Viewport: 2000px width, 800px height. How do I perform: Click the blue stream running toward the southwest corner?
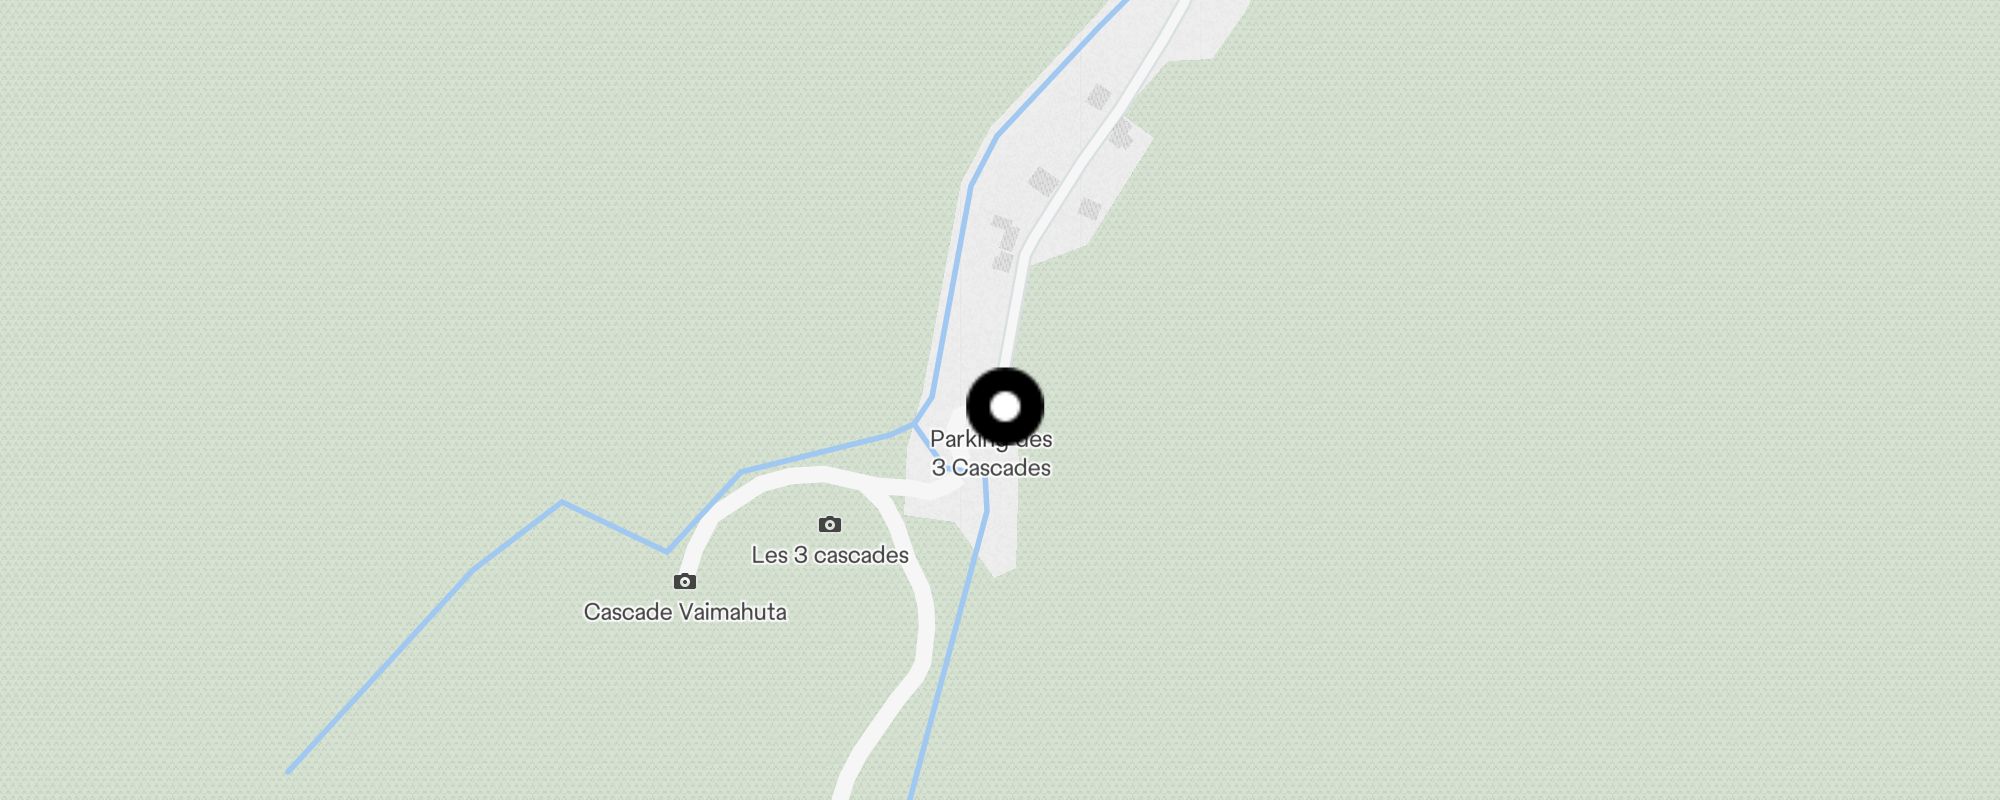coord(380,670)
